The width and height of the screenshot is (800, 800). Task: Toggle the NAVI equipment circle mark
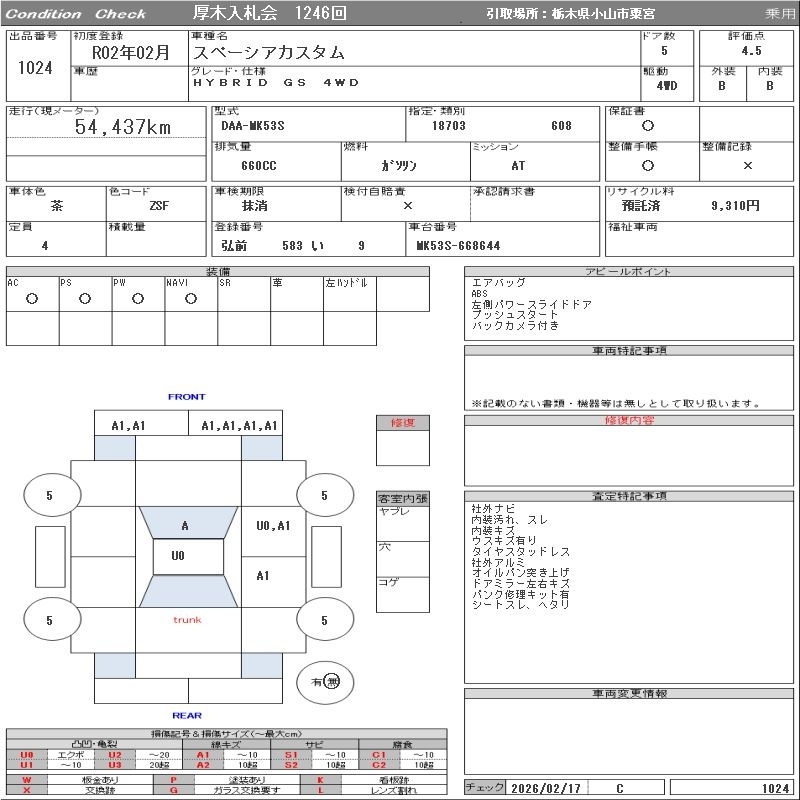click(x=190, y=298)
